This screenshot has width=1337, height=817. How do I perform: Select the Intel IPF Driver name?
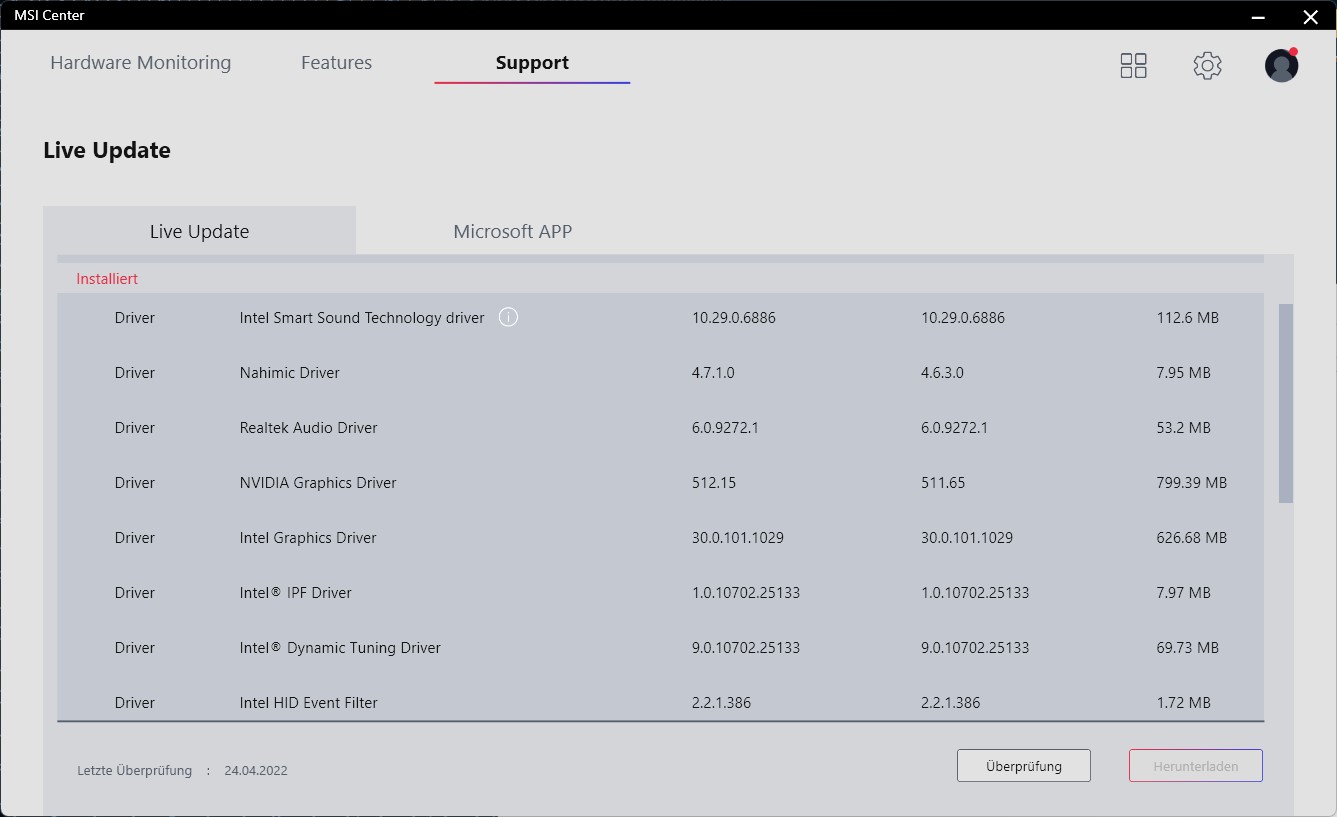(296, 593)
